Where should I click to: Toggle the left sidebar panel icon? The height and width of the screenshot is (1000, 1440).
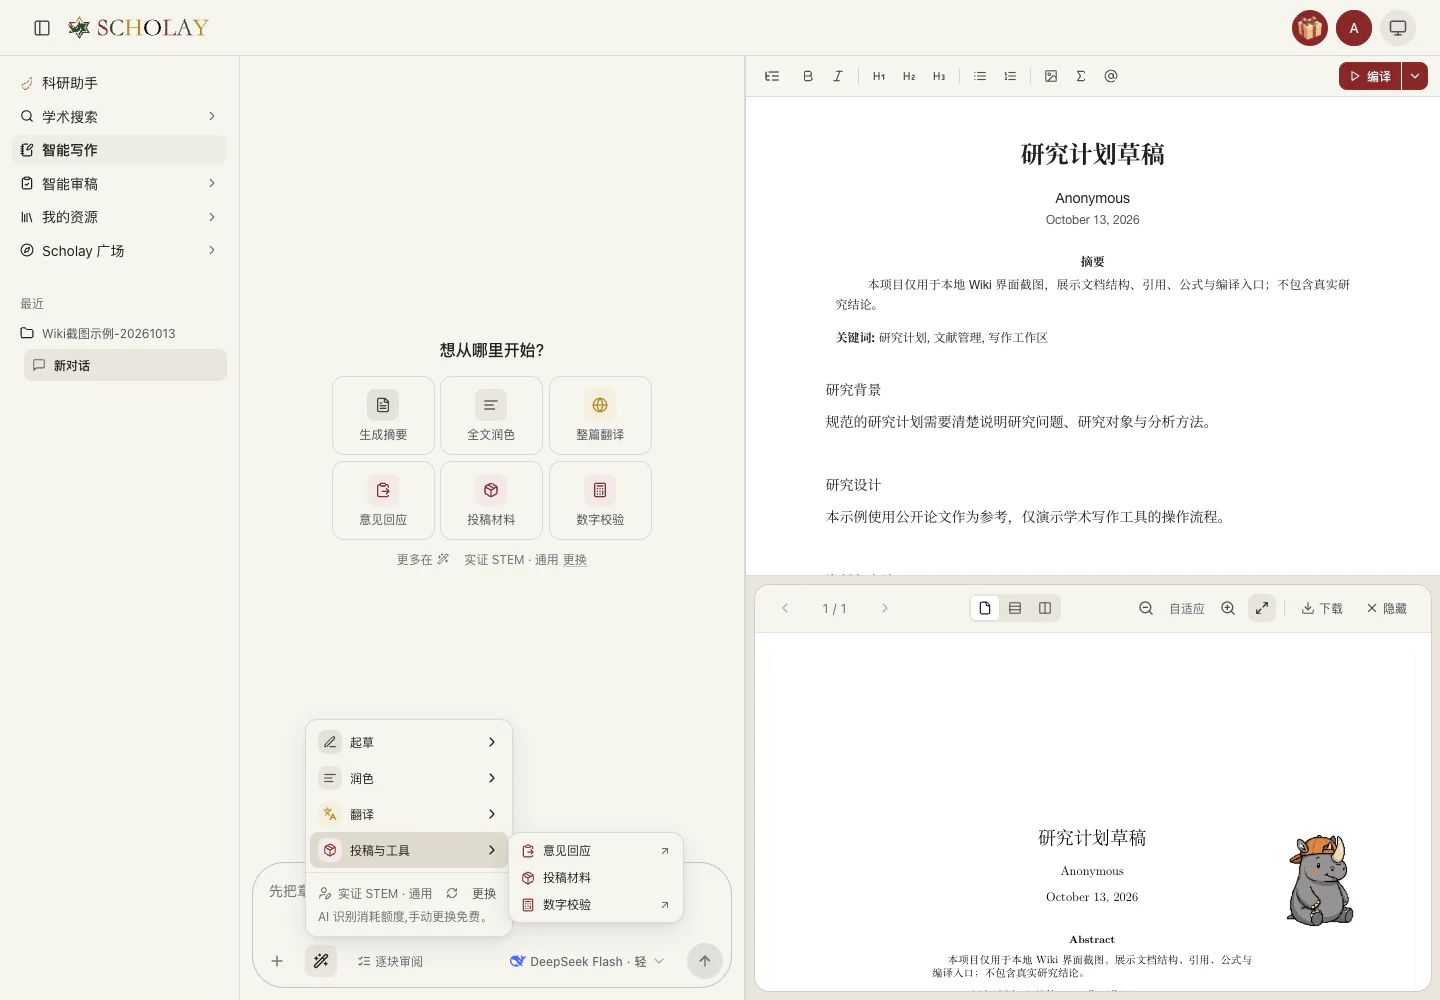tap(42, 28)
